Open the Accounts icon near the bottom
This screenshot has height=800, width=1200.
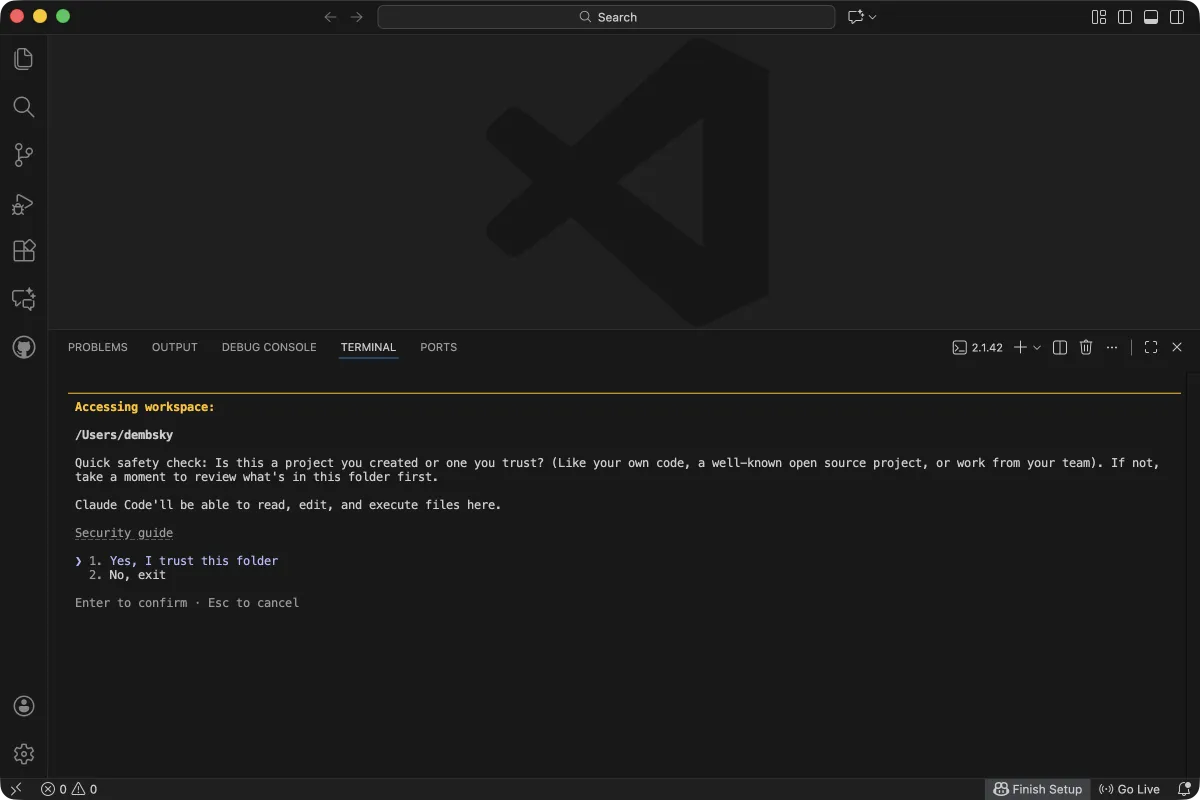[x=23, y=706]
